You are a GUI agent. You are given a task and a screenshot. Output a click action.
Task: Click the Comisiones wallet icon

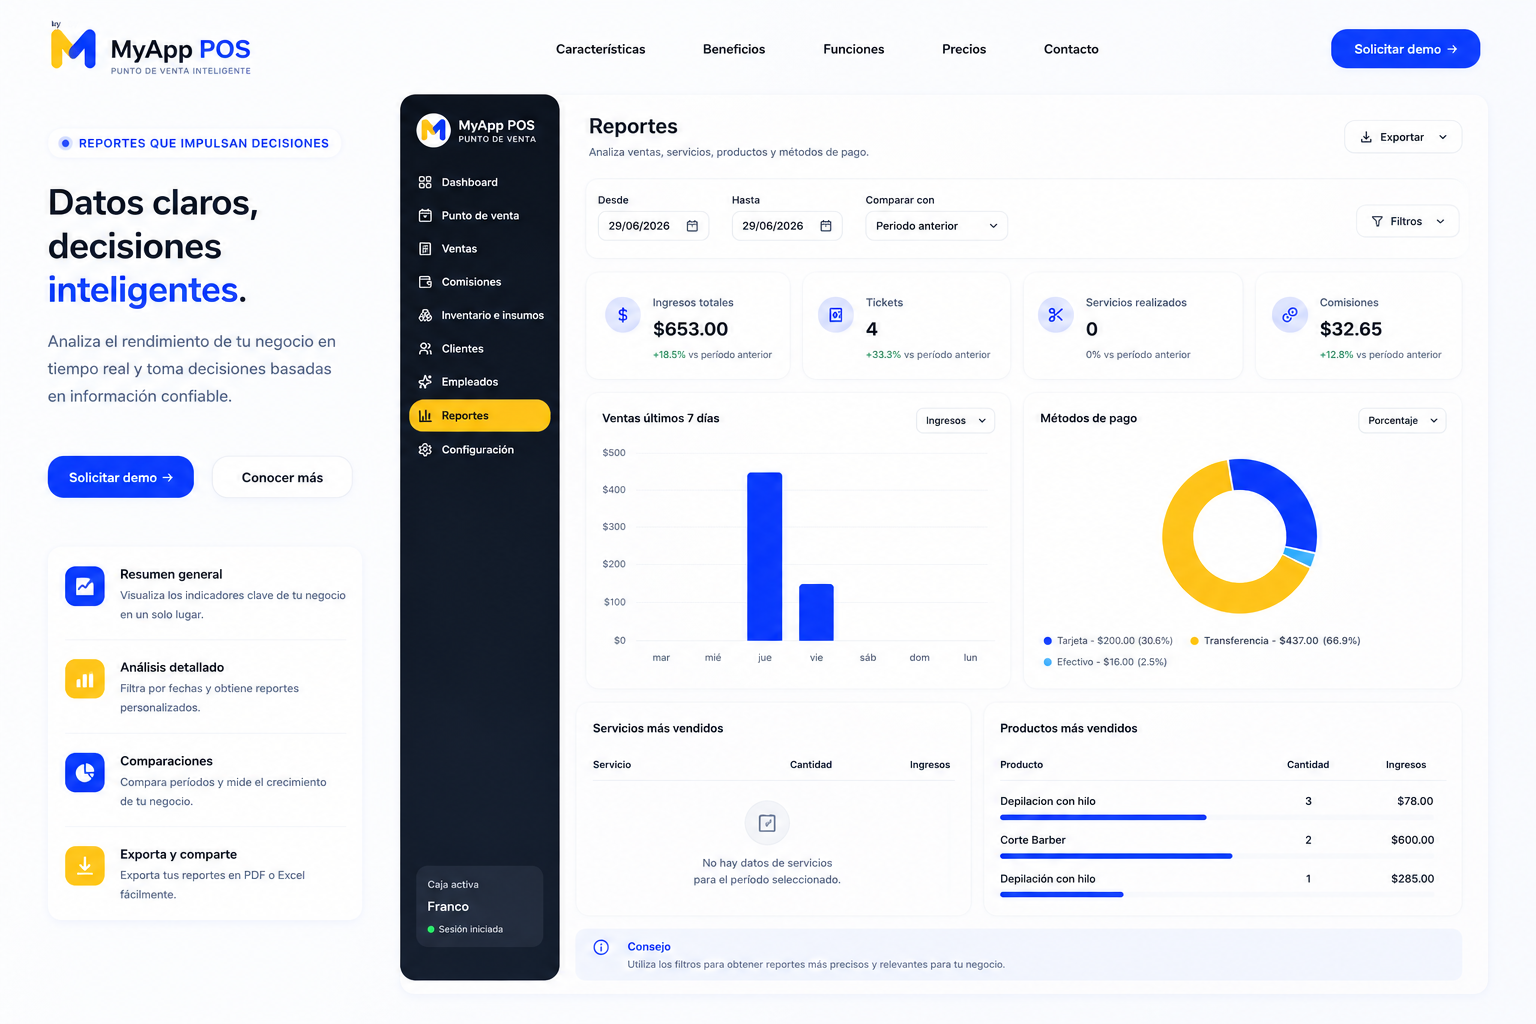point(425,282)
